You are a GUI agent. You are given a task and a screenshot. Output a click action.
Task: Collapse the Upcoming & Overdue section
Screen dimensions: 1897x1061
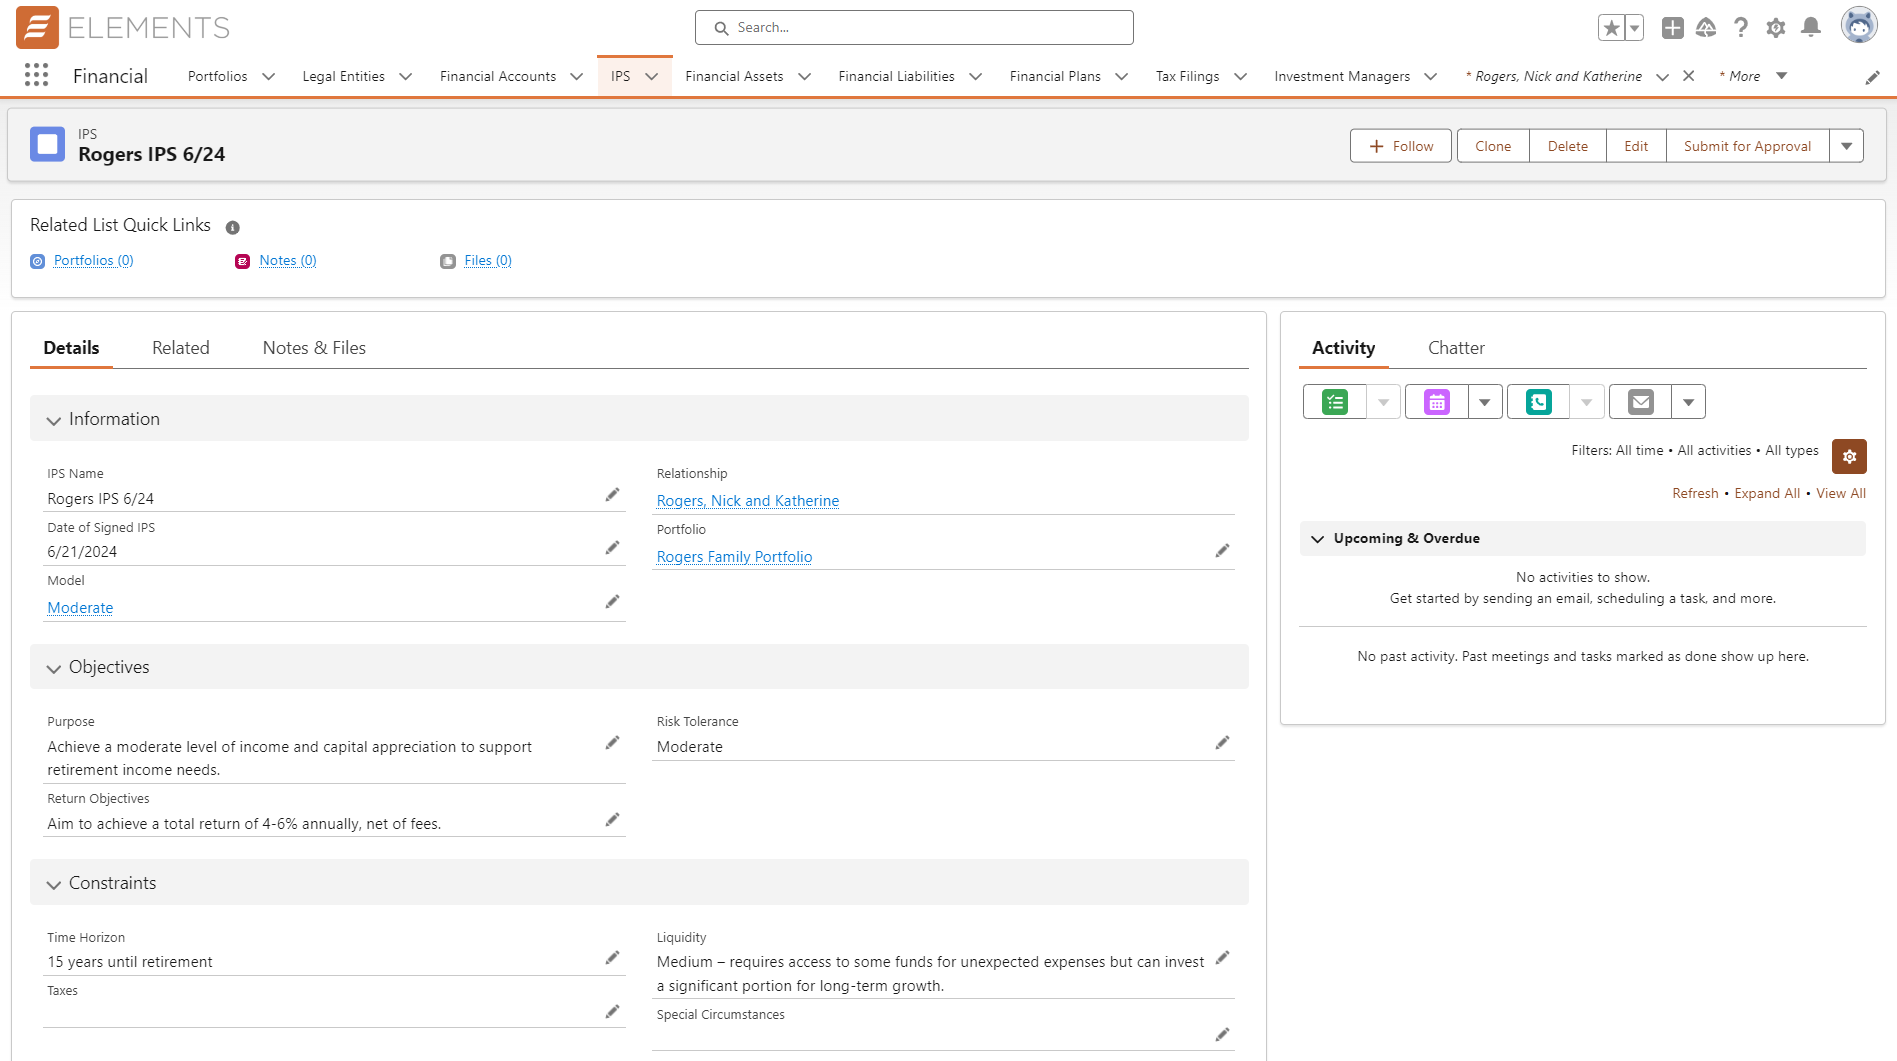(x=1317, y=539)
